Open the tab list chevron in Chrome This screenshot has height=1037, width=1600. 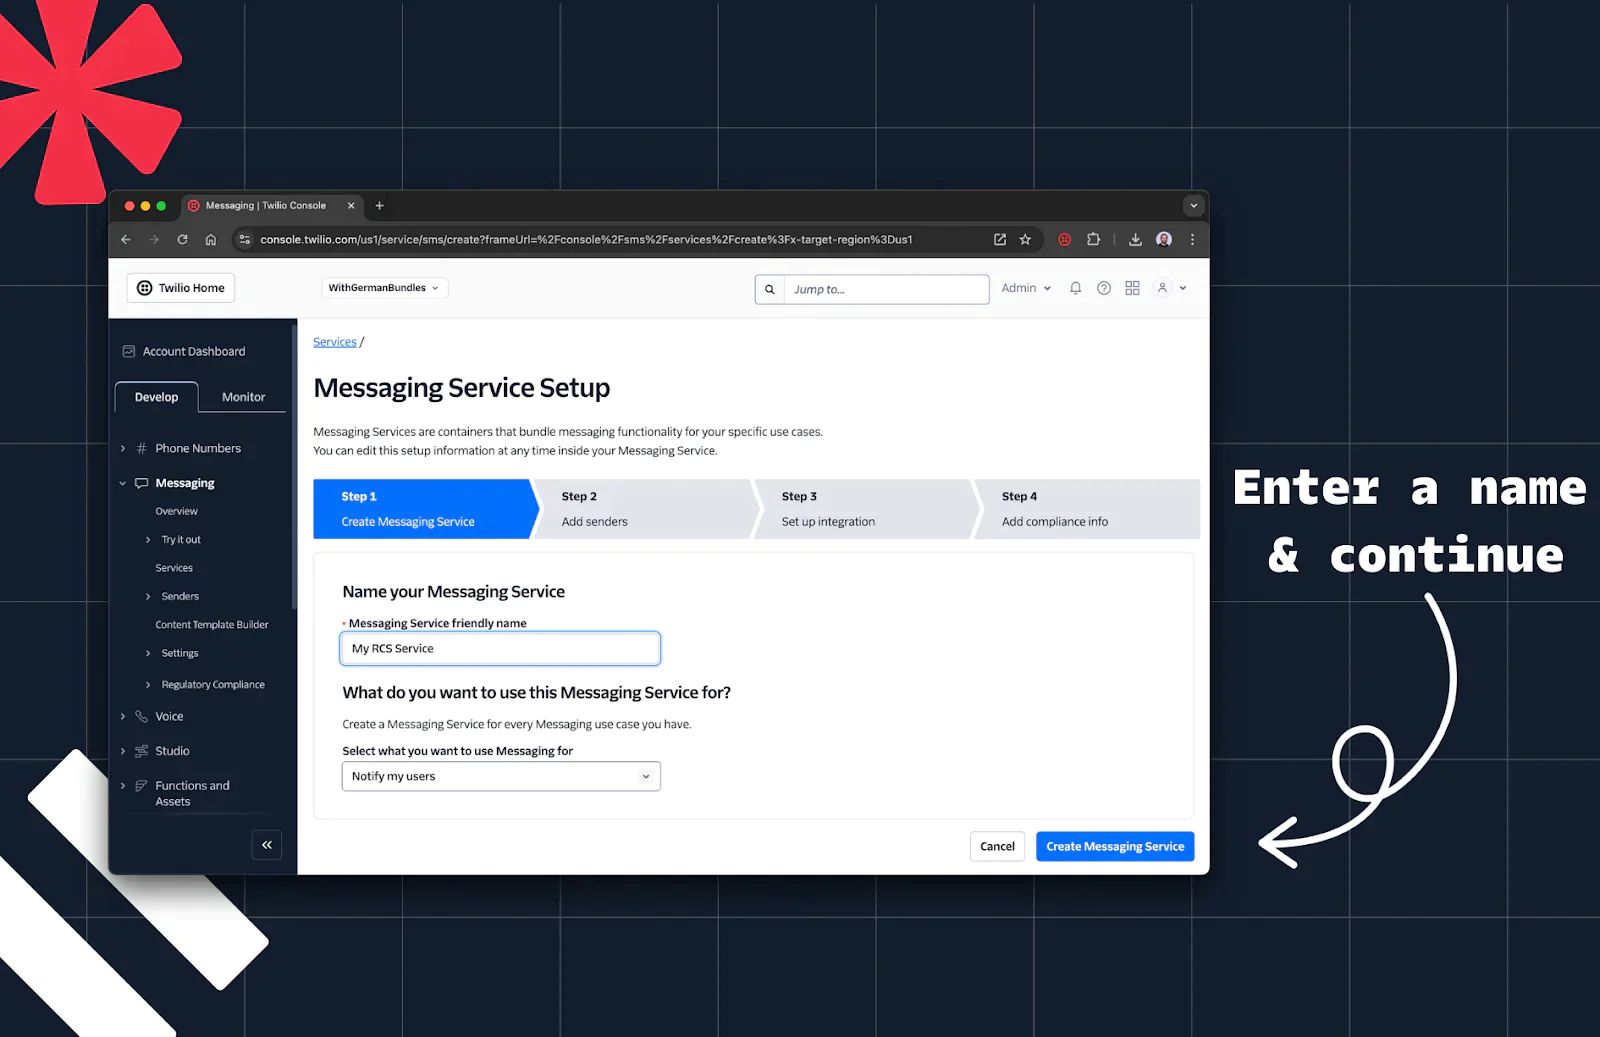tap(1193, 206)
